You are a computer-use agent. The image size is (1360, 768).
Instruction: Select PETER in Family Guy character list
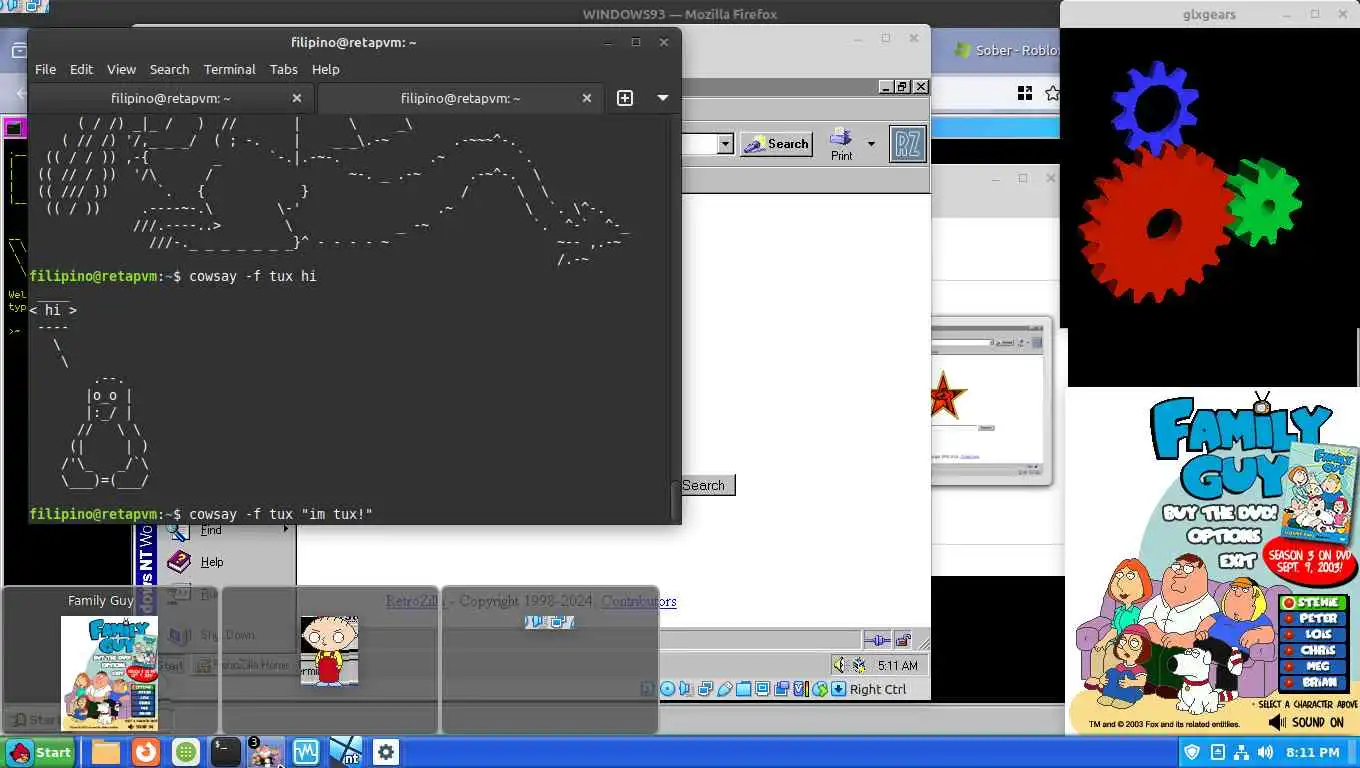pyautogui.click(x=1315, y=619)
